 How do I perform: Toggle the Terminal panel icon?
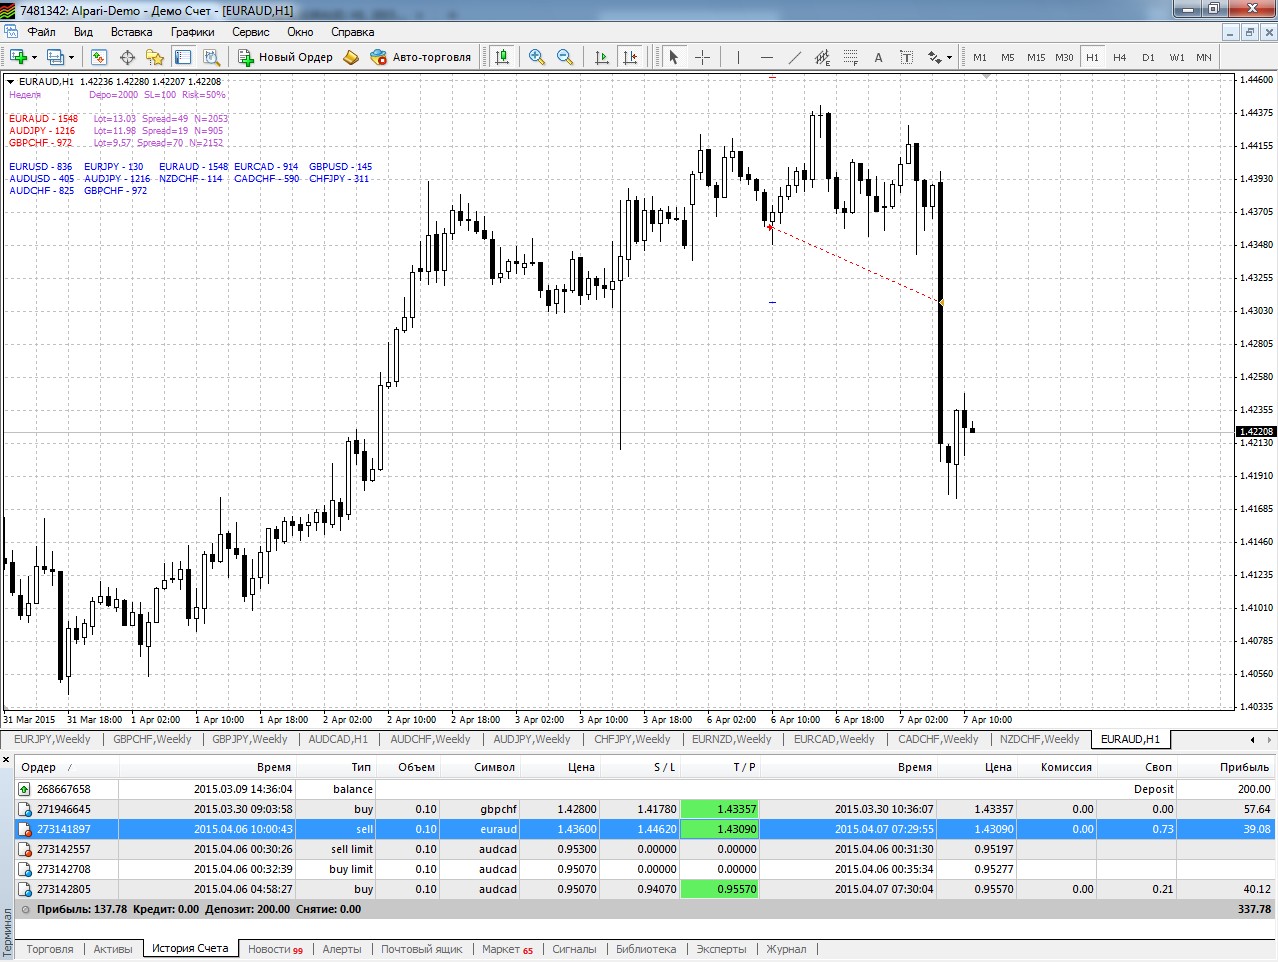(x=183, y=57)
